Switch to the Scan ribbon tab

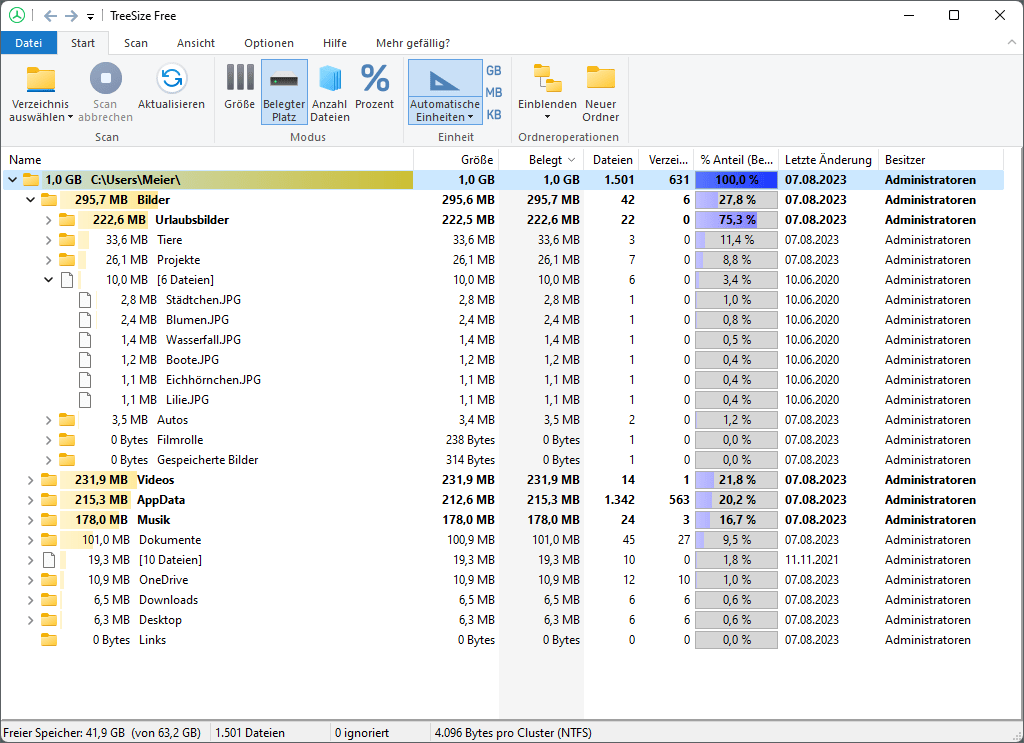[x=136, y=43]
